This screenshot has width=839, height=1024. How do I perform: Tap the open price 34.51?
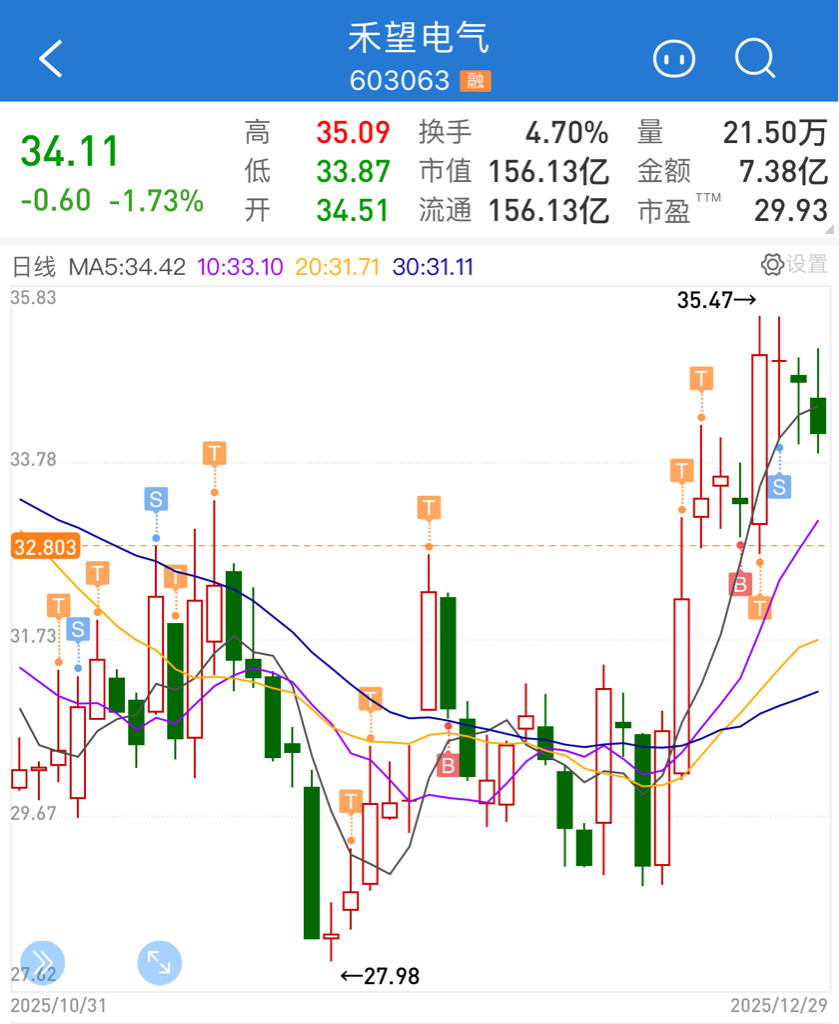[x=353, y=211]
